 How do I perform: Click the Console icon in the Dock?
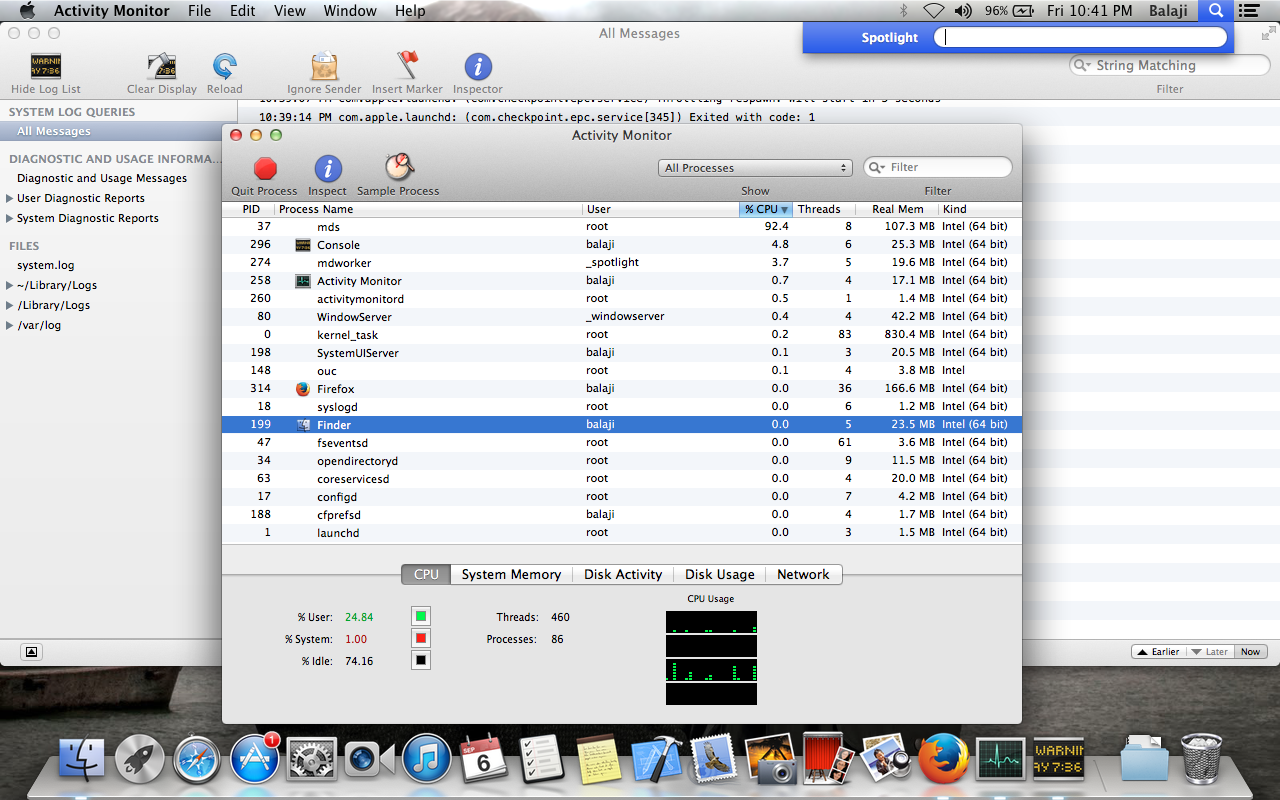click(x=1058, y=760)
